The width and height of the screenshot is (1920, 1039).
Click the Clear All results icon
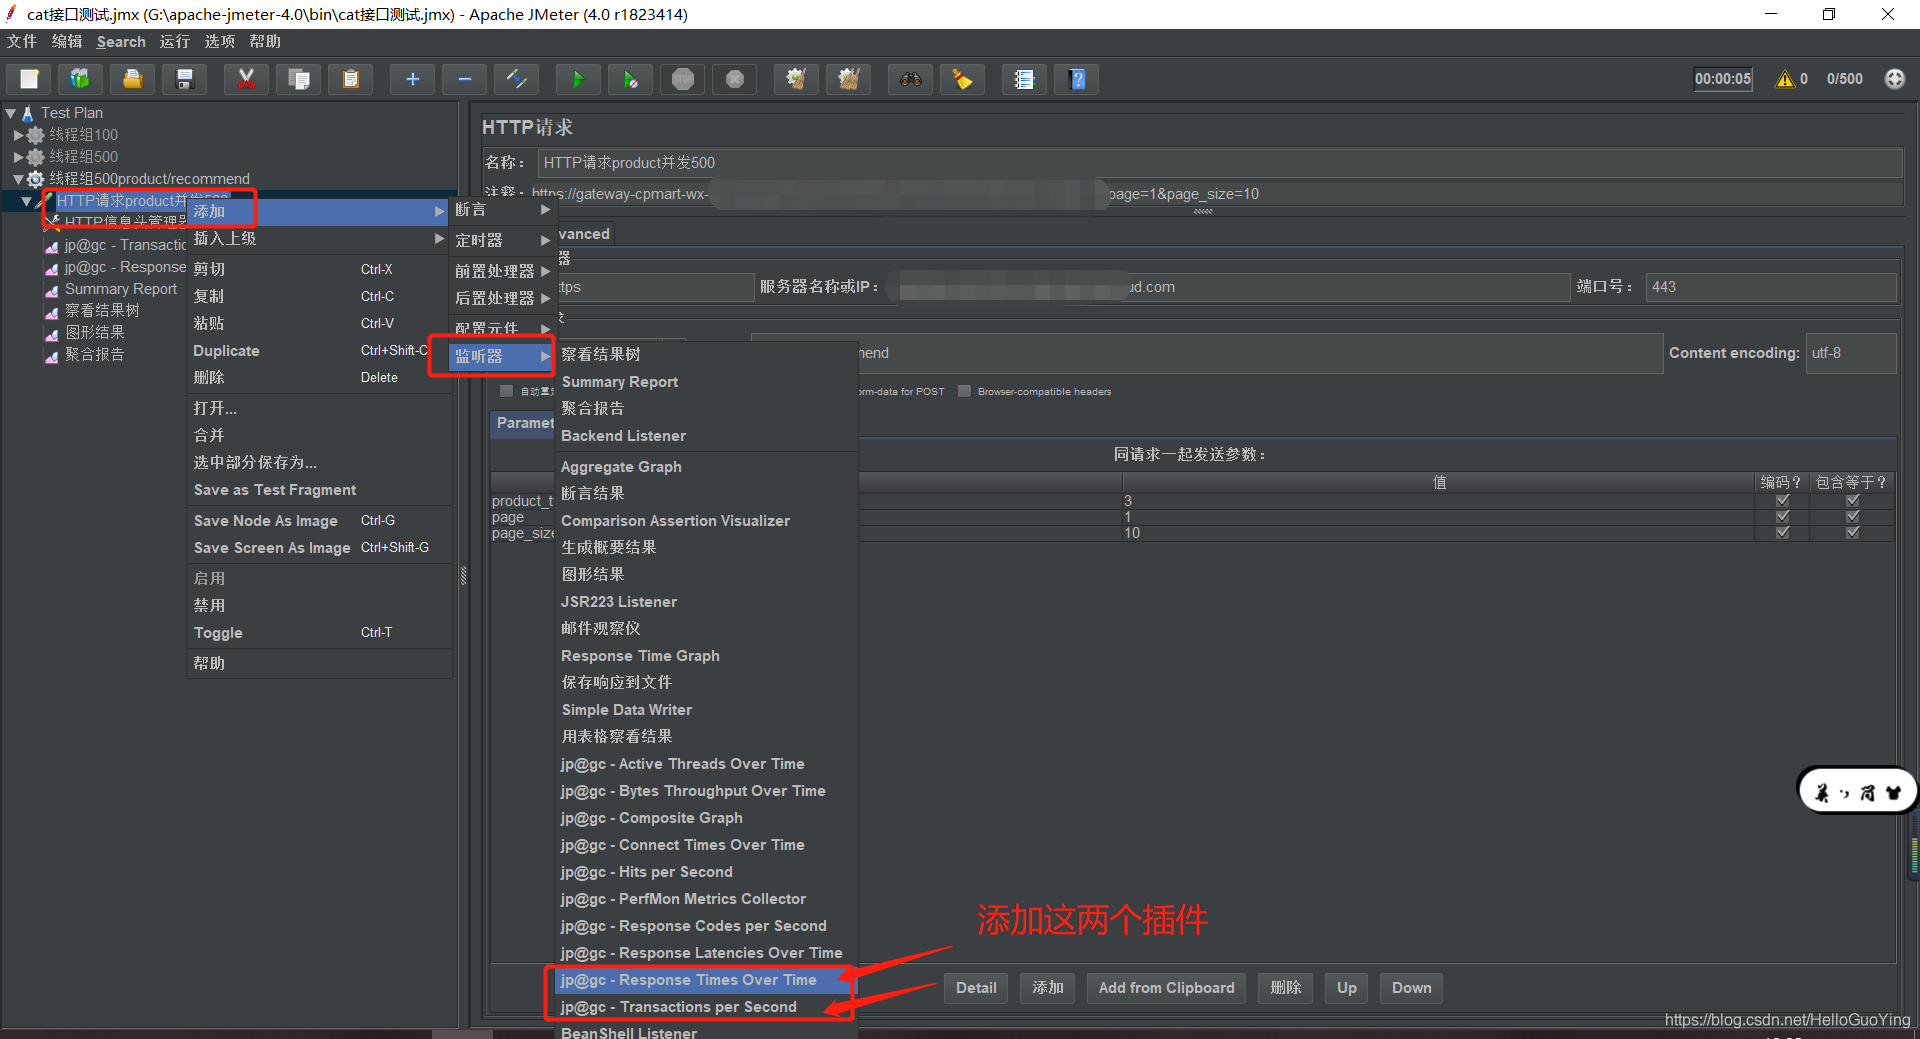tap(848, 79)
